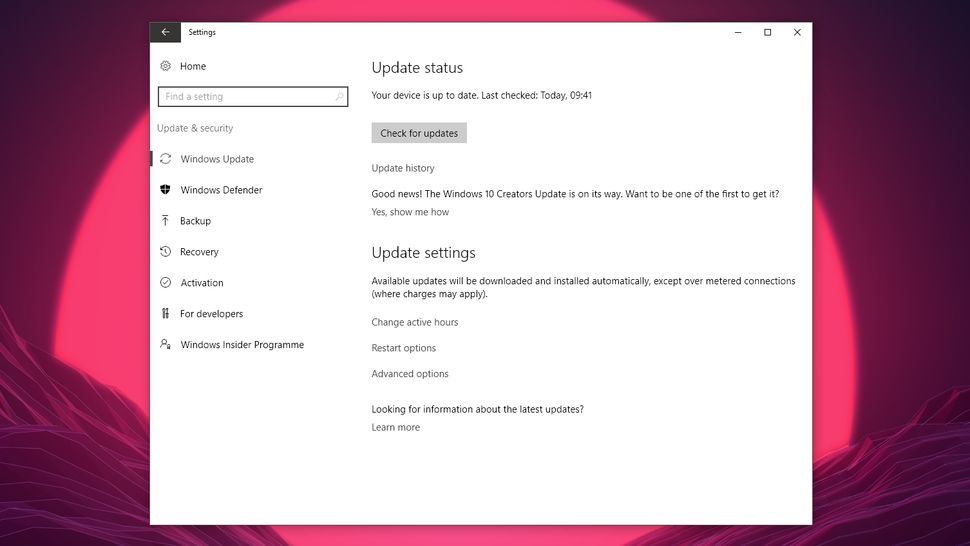This screenshot has height=546, width=970.
Task: Open Advanced options link
Action: pos(410,374)
